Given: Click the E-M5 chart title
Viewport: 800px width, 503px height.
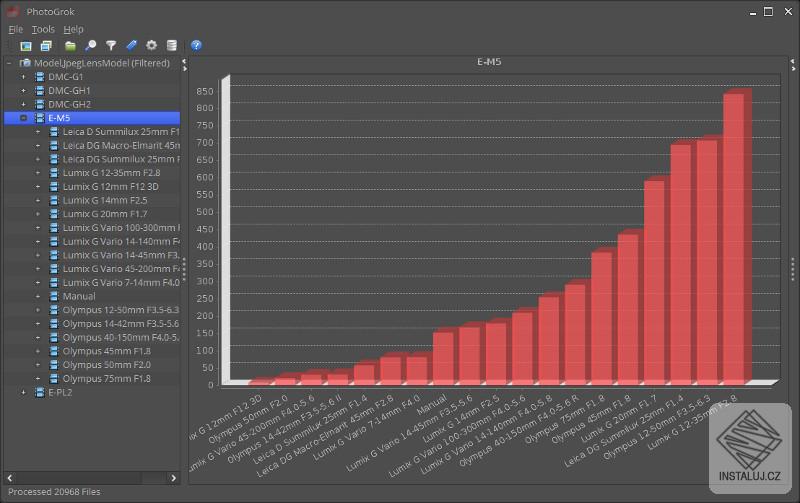Looking at the screenshot, I should pos(489,62).
